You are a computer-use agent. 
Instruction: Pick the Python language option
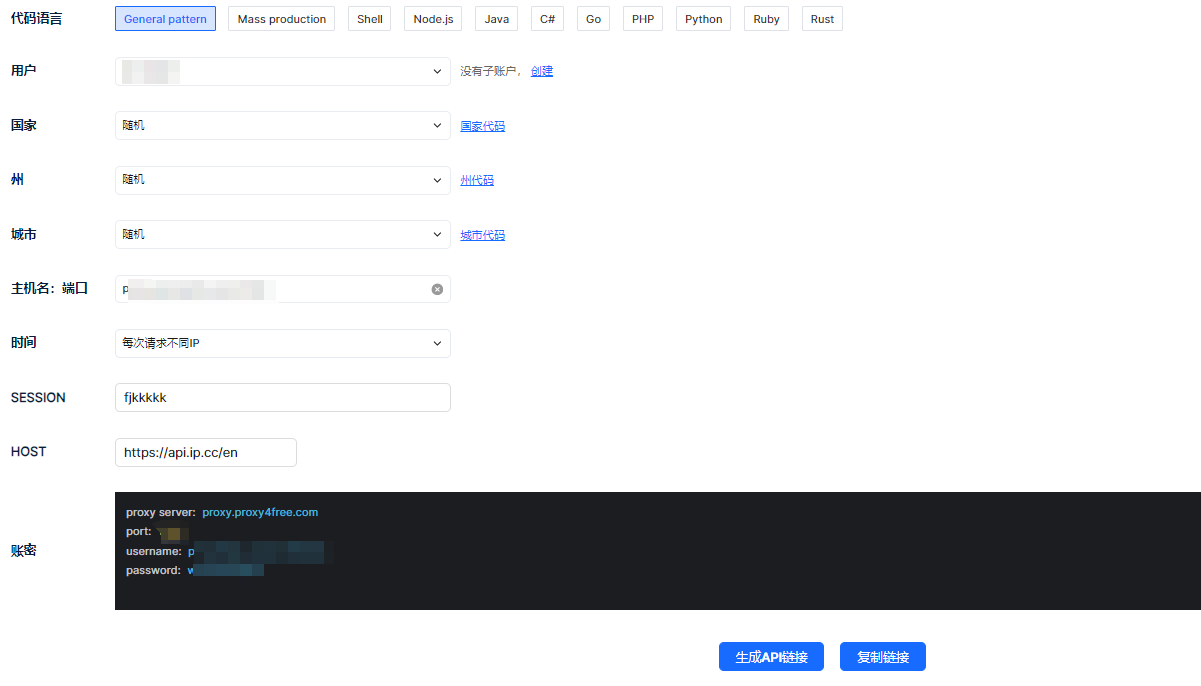tap(703, 19)
